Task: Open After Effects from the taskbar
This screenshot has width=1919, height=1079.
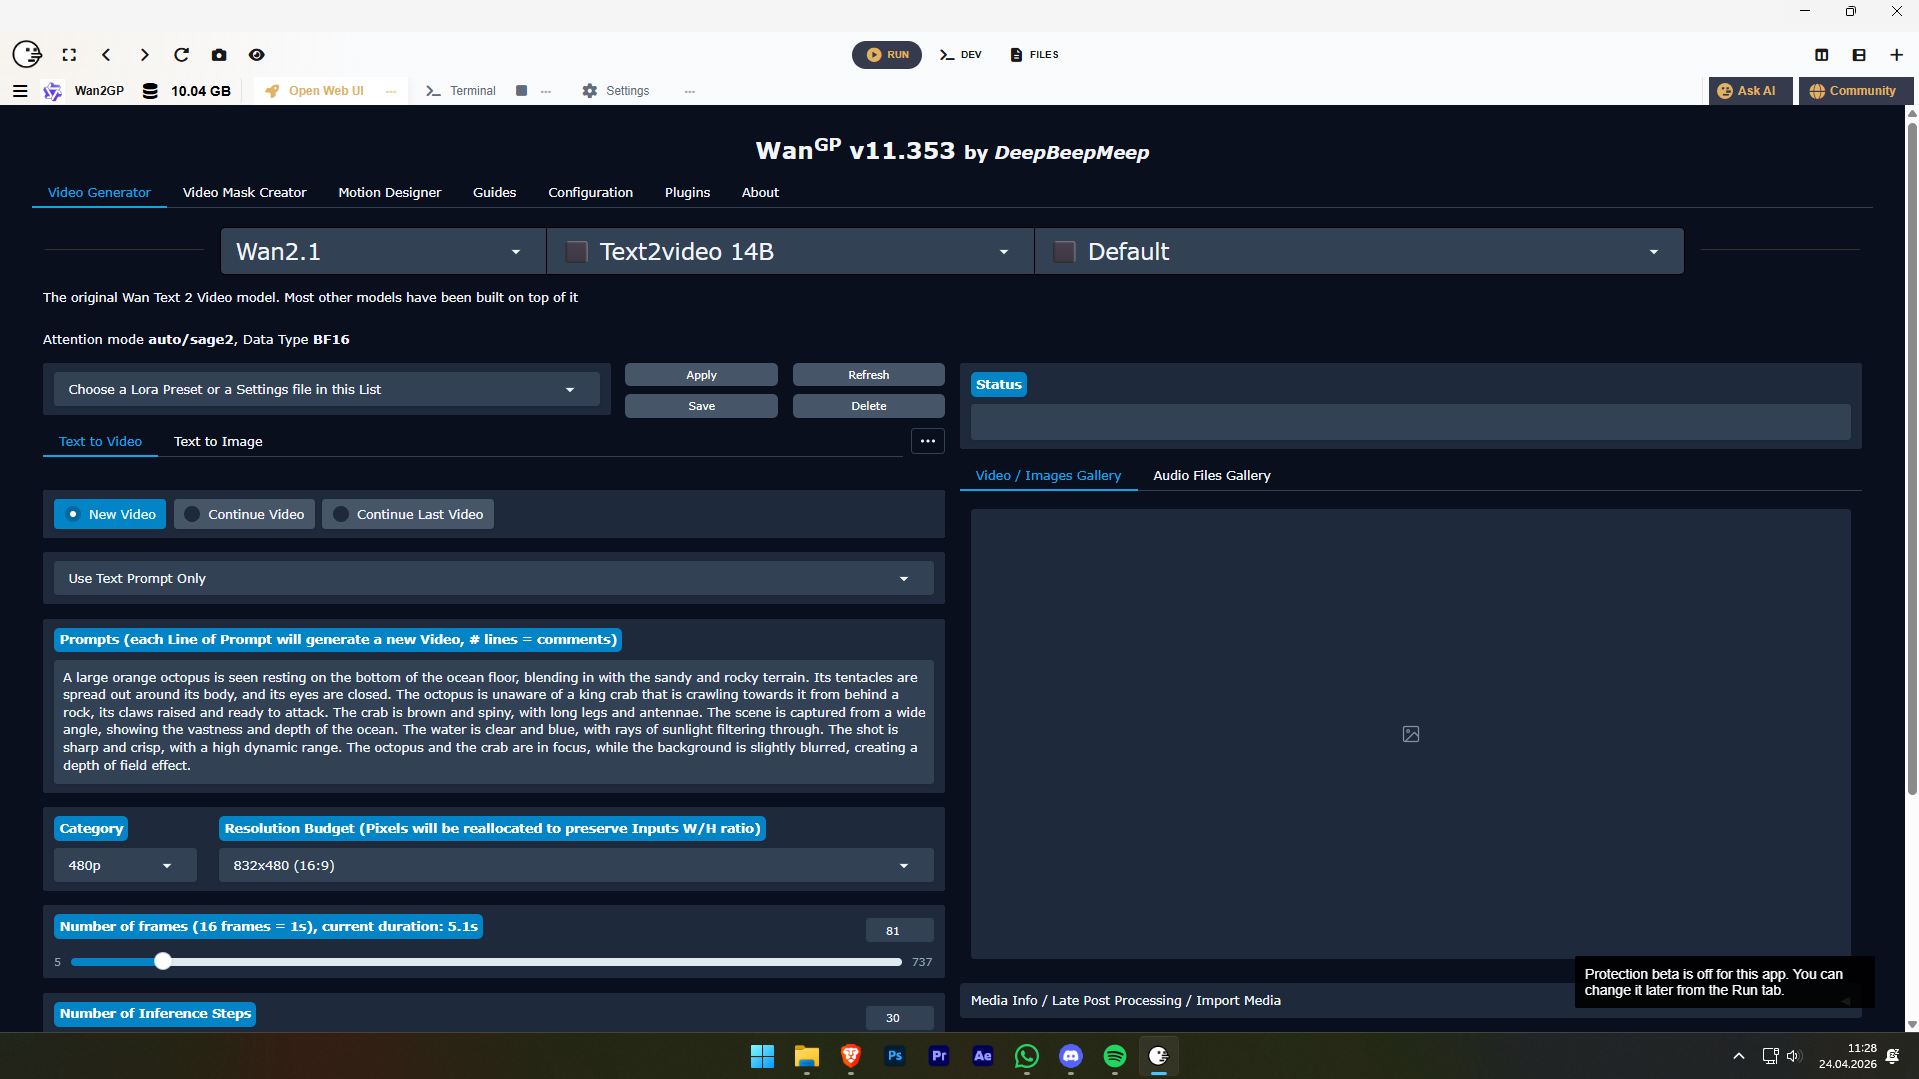Action: [x=983, y=1056]
